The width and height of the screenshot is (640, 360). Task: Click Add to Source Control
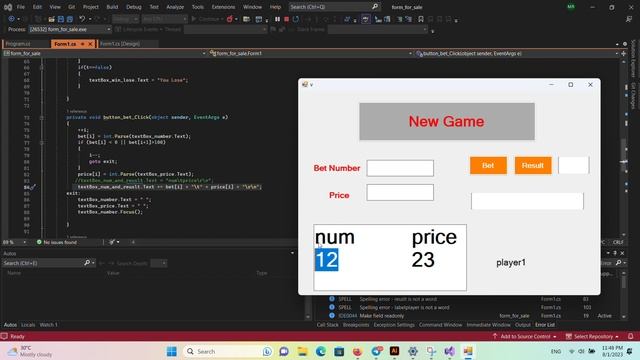pyautogui.click(x=525, y=336)
